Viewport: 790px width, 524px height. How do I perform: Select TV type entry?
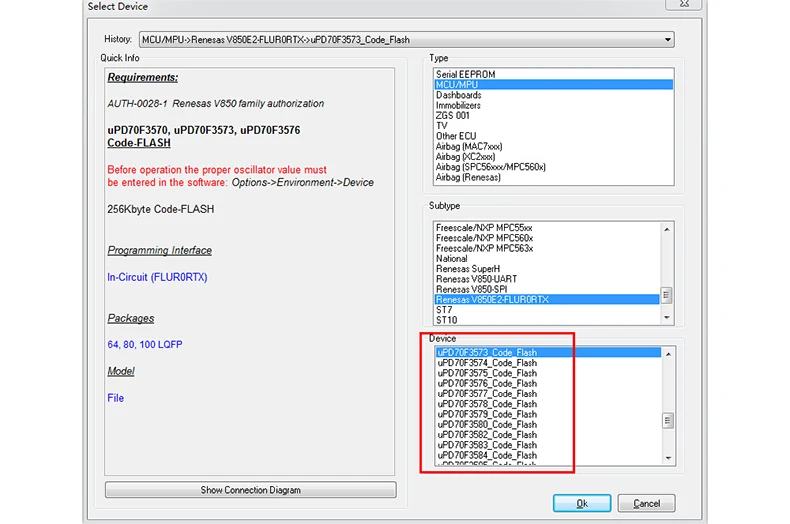click(x=553, y=126)
